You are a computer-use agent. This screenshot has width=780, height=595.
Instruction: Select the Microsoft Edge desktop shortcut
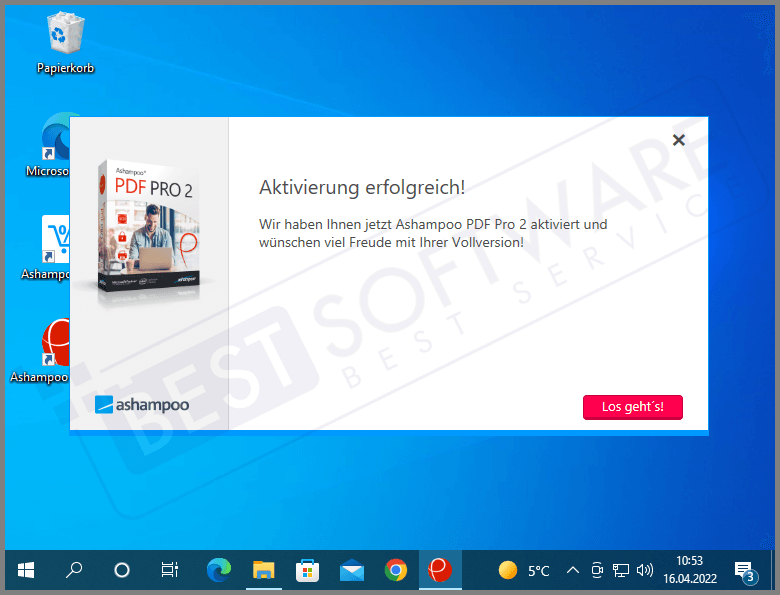50,145
